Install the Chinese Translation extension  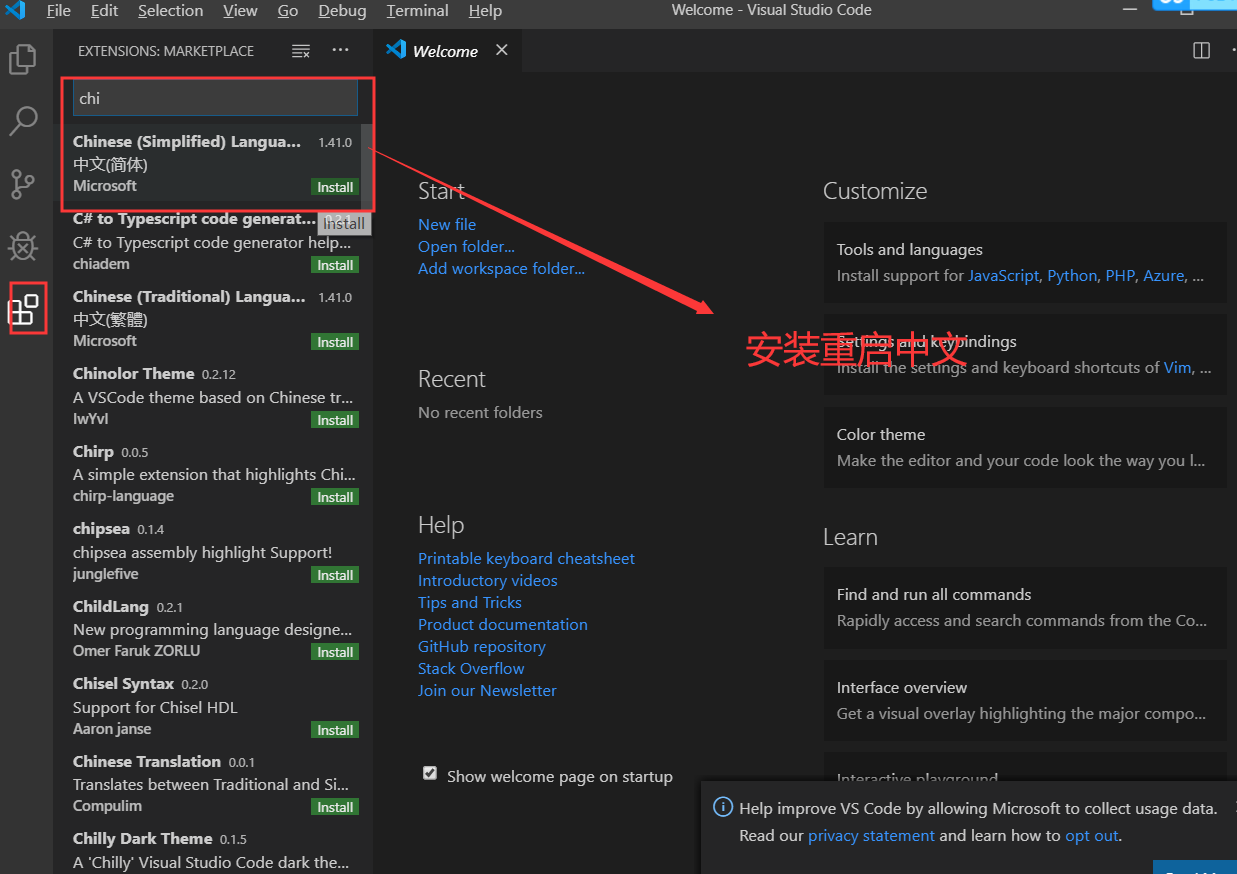pyautogui.click(x=335, y=807)
